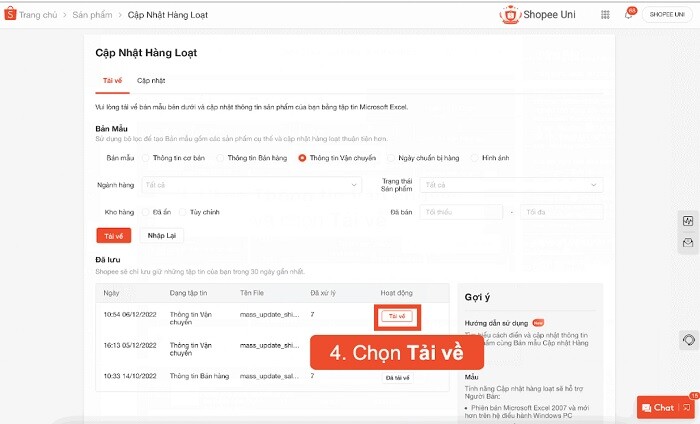Click the Hoạt động column header
This screenshot has height=424, width=700.
tap(396, 293)
